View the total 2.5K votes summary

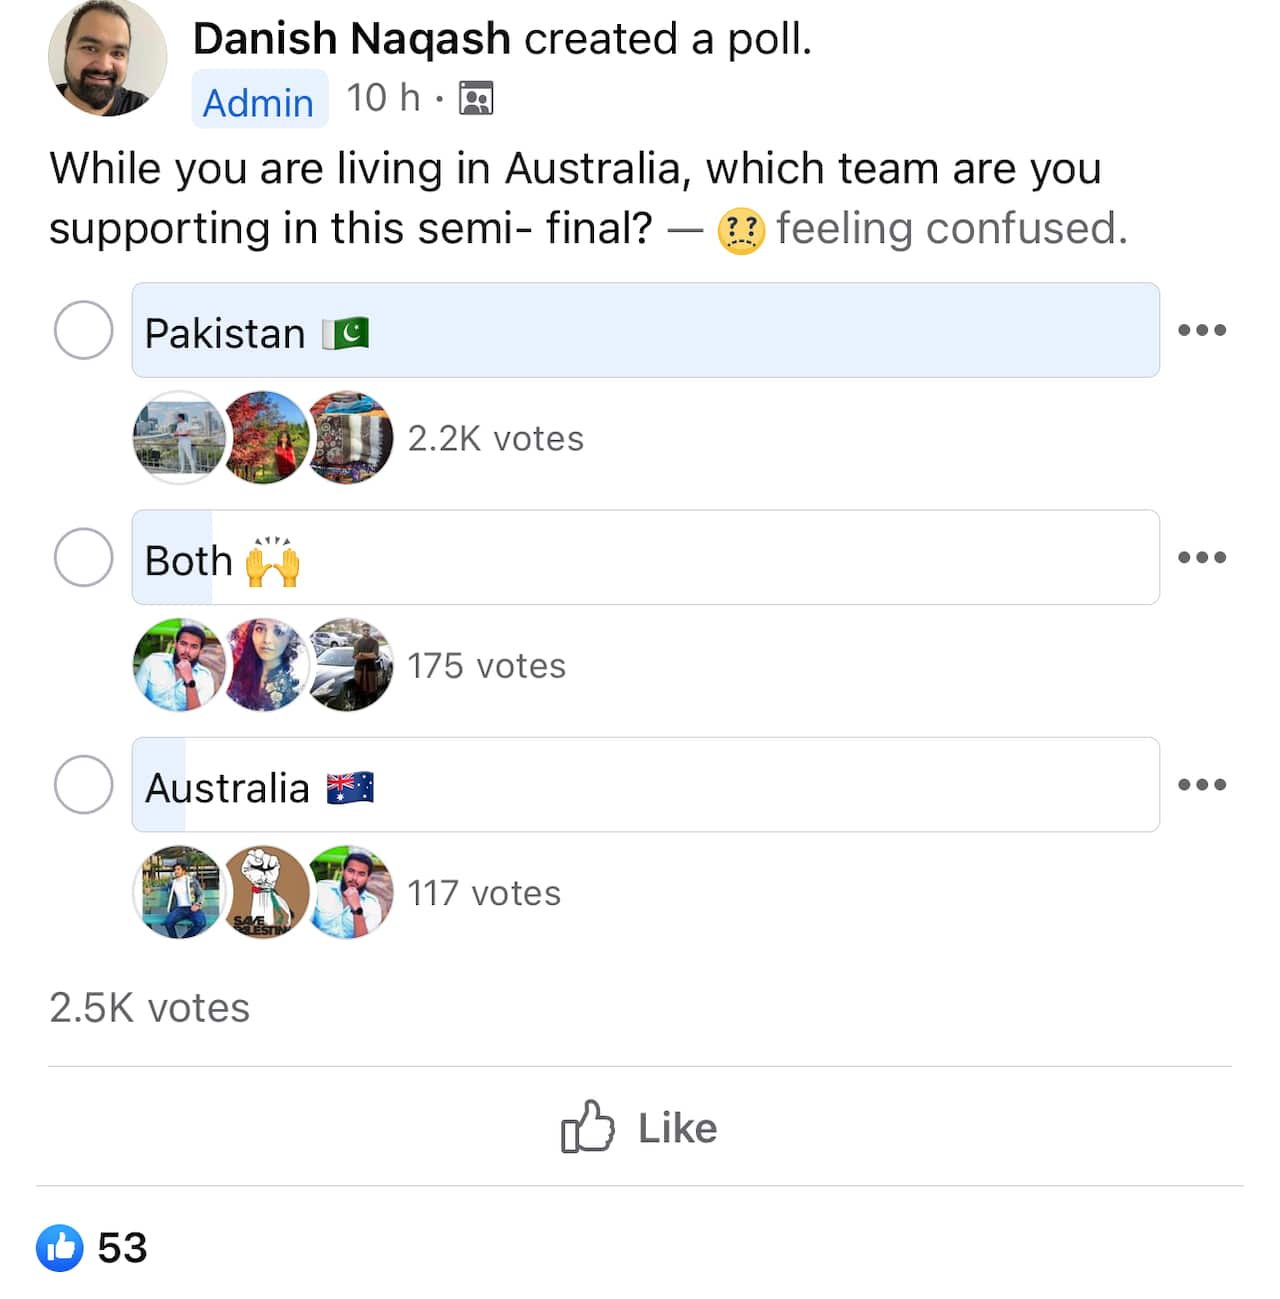click(x=149, y=1007)
